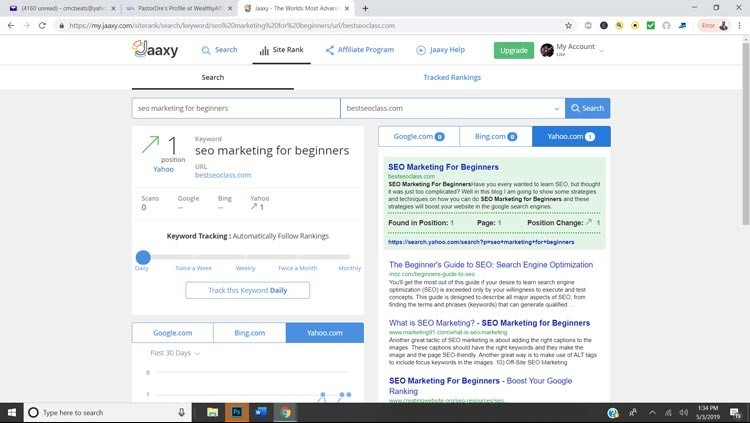Click the taskbar microphone icon
Image resolution: width=750 pixels, height=423 pixels.
click(x=181, y=412)
